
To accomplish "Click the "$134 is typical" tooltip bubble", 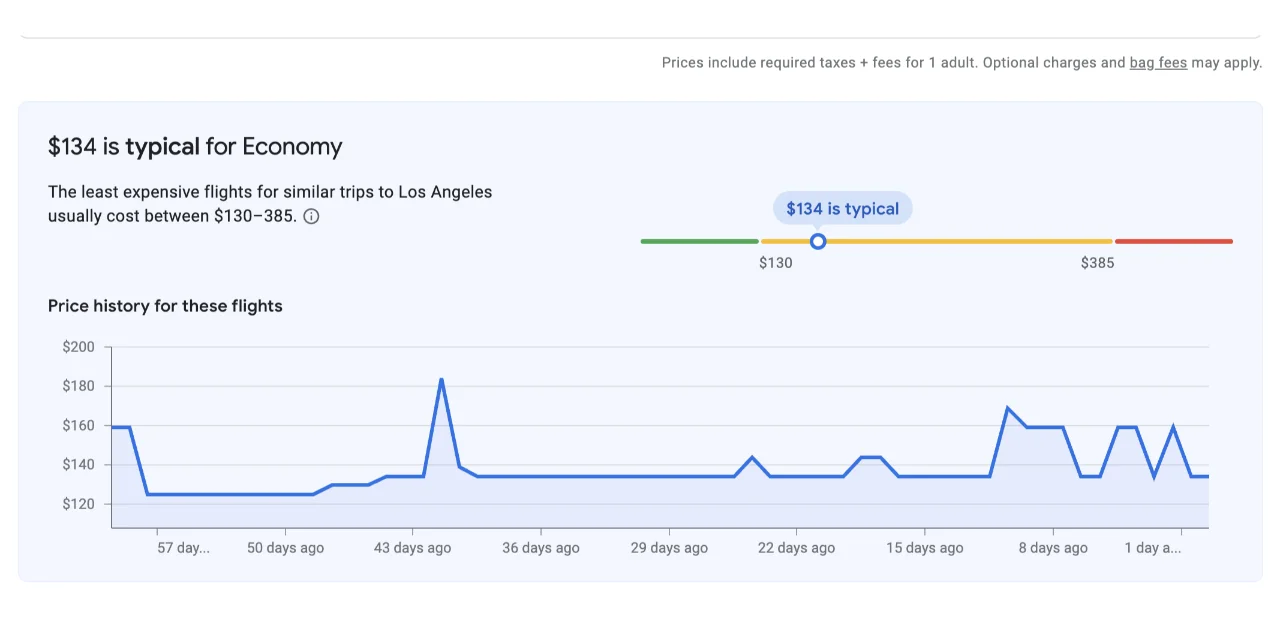I will coord(842,209).
